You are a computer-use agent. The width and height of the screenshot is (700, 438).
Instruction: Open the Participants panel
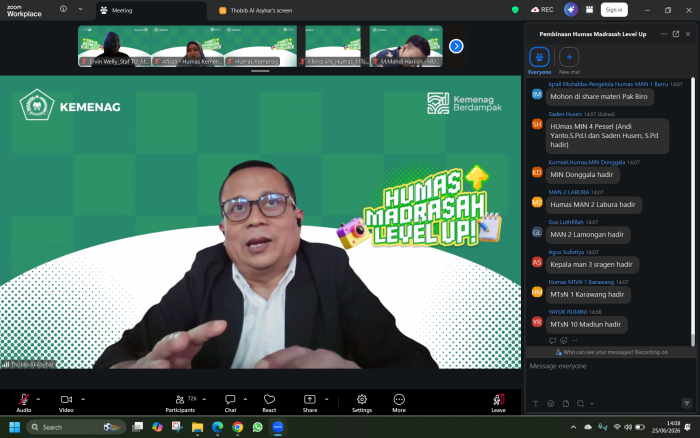[180, 403]
